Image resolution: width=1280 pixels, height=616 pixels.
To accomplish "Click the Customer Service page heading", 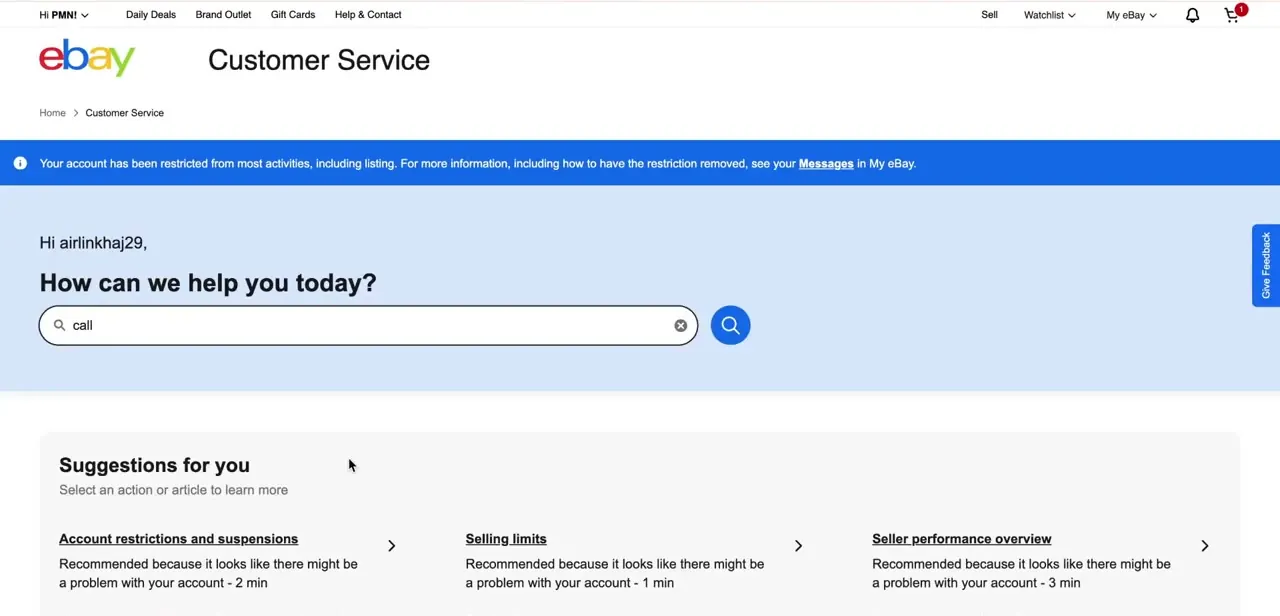I will (x=319, y=60).
